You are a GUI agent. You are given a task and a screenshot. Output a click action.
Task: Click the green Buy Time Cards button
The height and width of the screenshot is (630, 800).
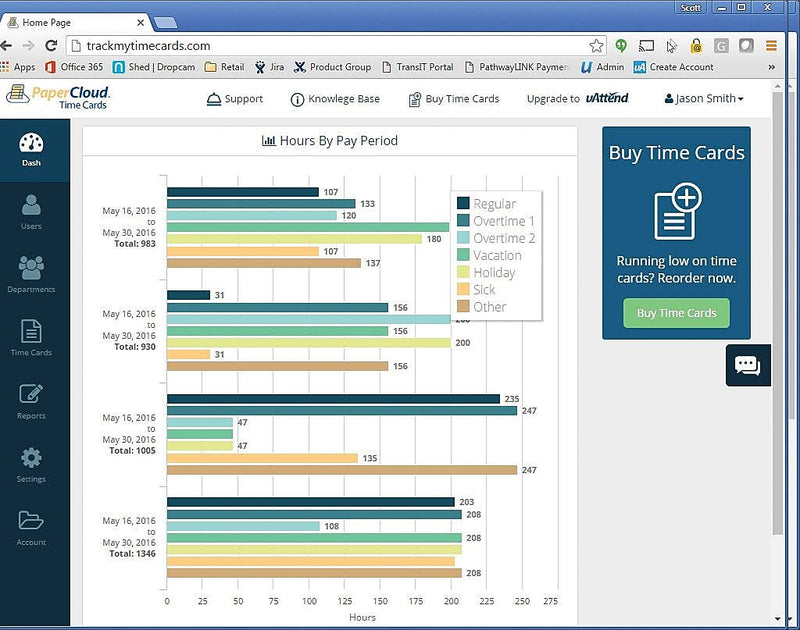(x=676, y=313)
